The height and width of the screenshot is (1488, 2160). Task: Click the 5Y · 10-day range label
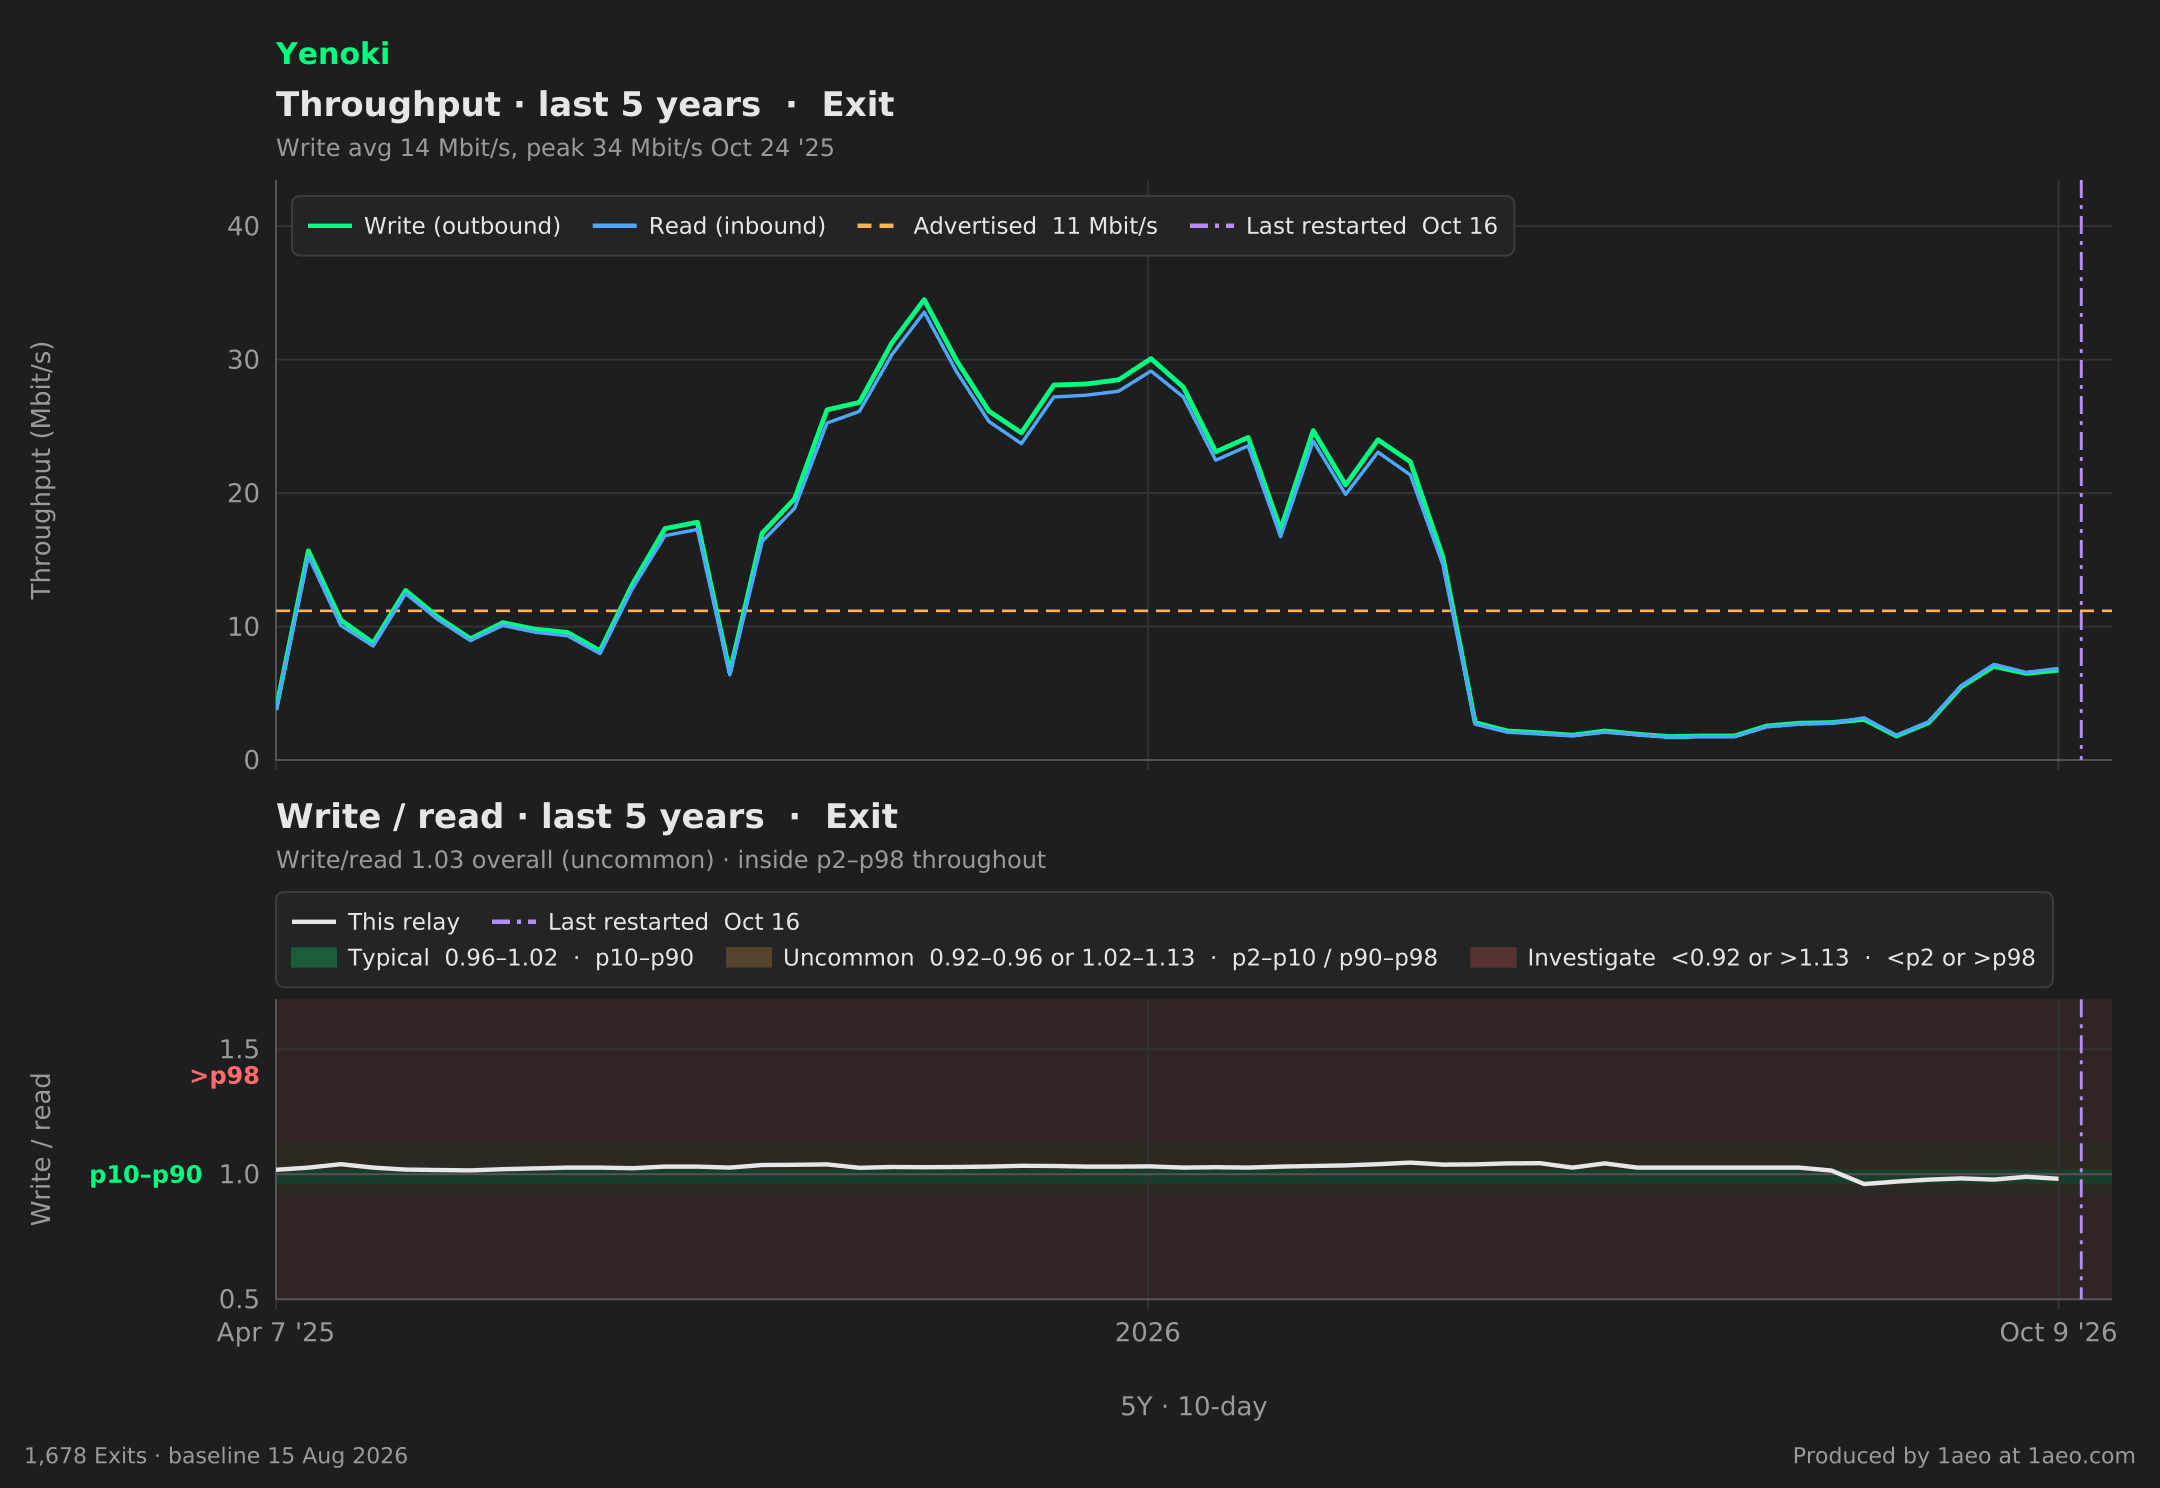[x=1193, y=1406]
